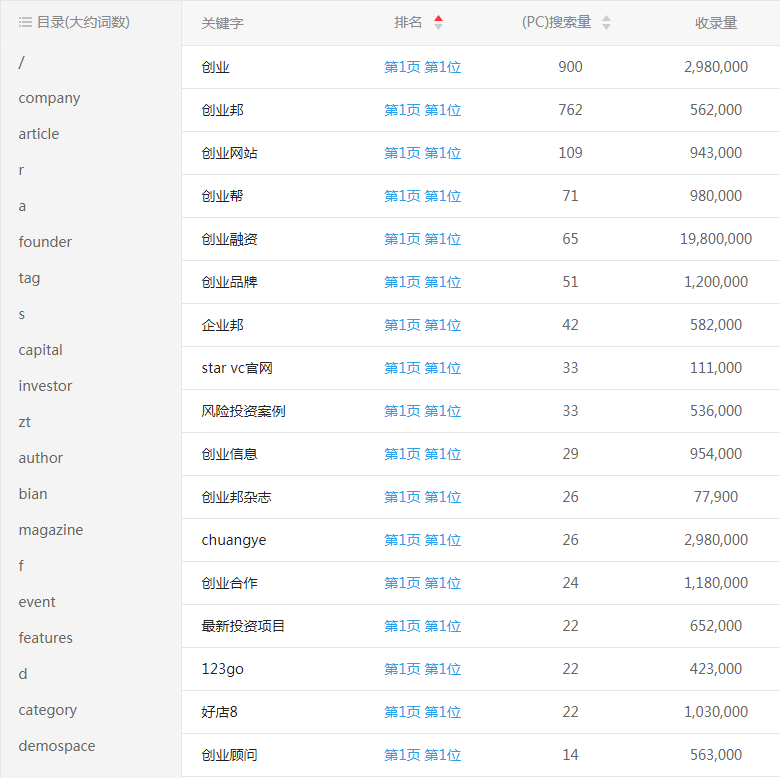Open the 'magazine' directory in sidebar

pyautogui.click(x=50, y=530)
